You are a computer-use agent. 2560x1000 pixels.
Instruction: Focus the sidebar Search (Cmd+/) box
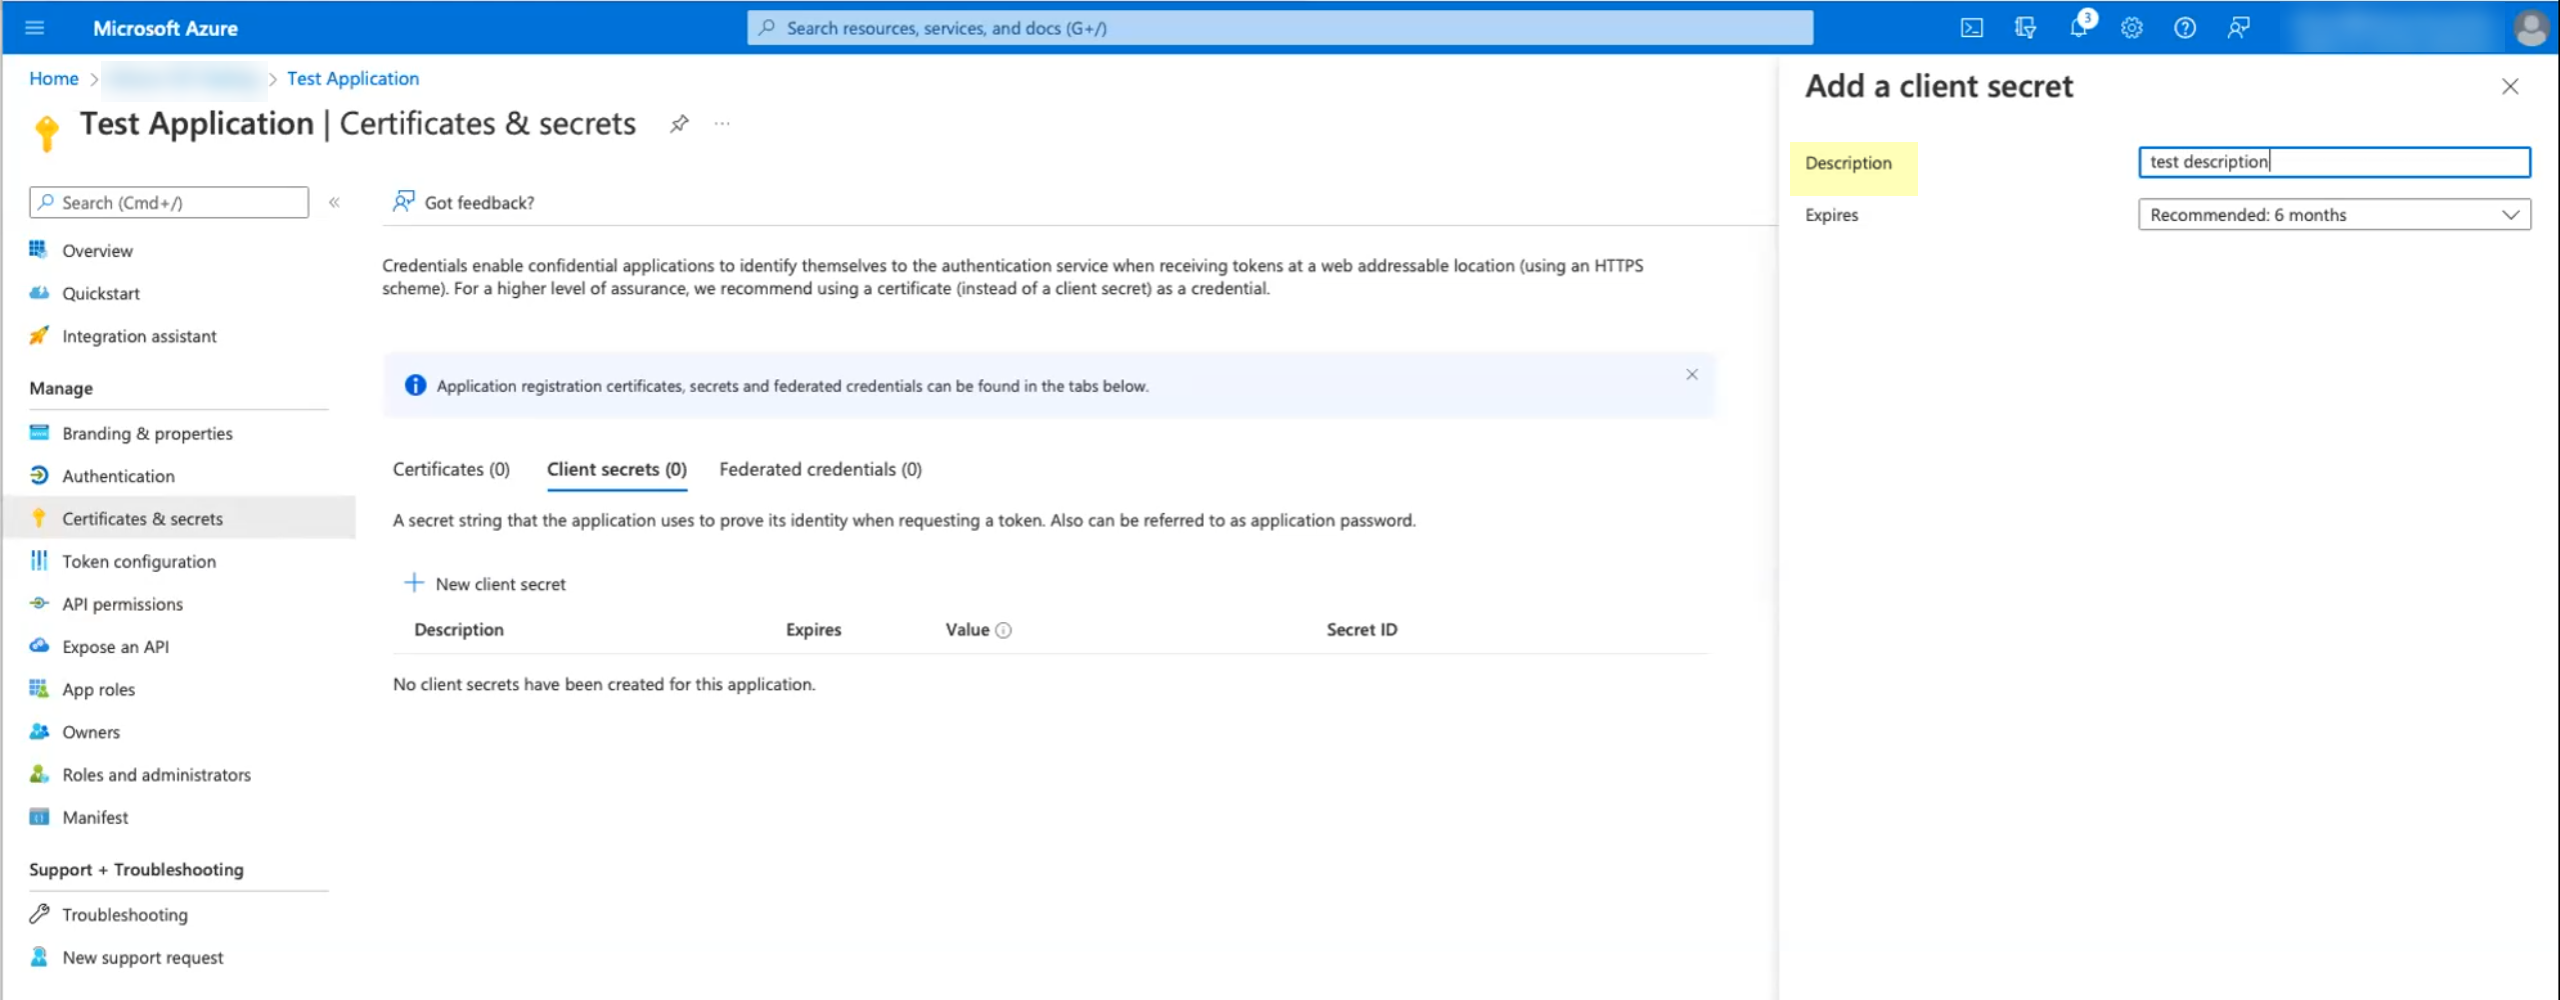click(169, 202)
